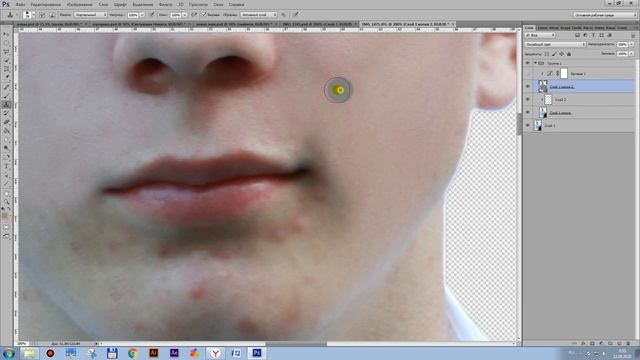
Task: Select the Pen tool
Action: tap(7, 156)
